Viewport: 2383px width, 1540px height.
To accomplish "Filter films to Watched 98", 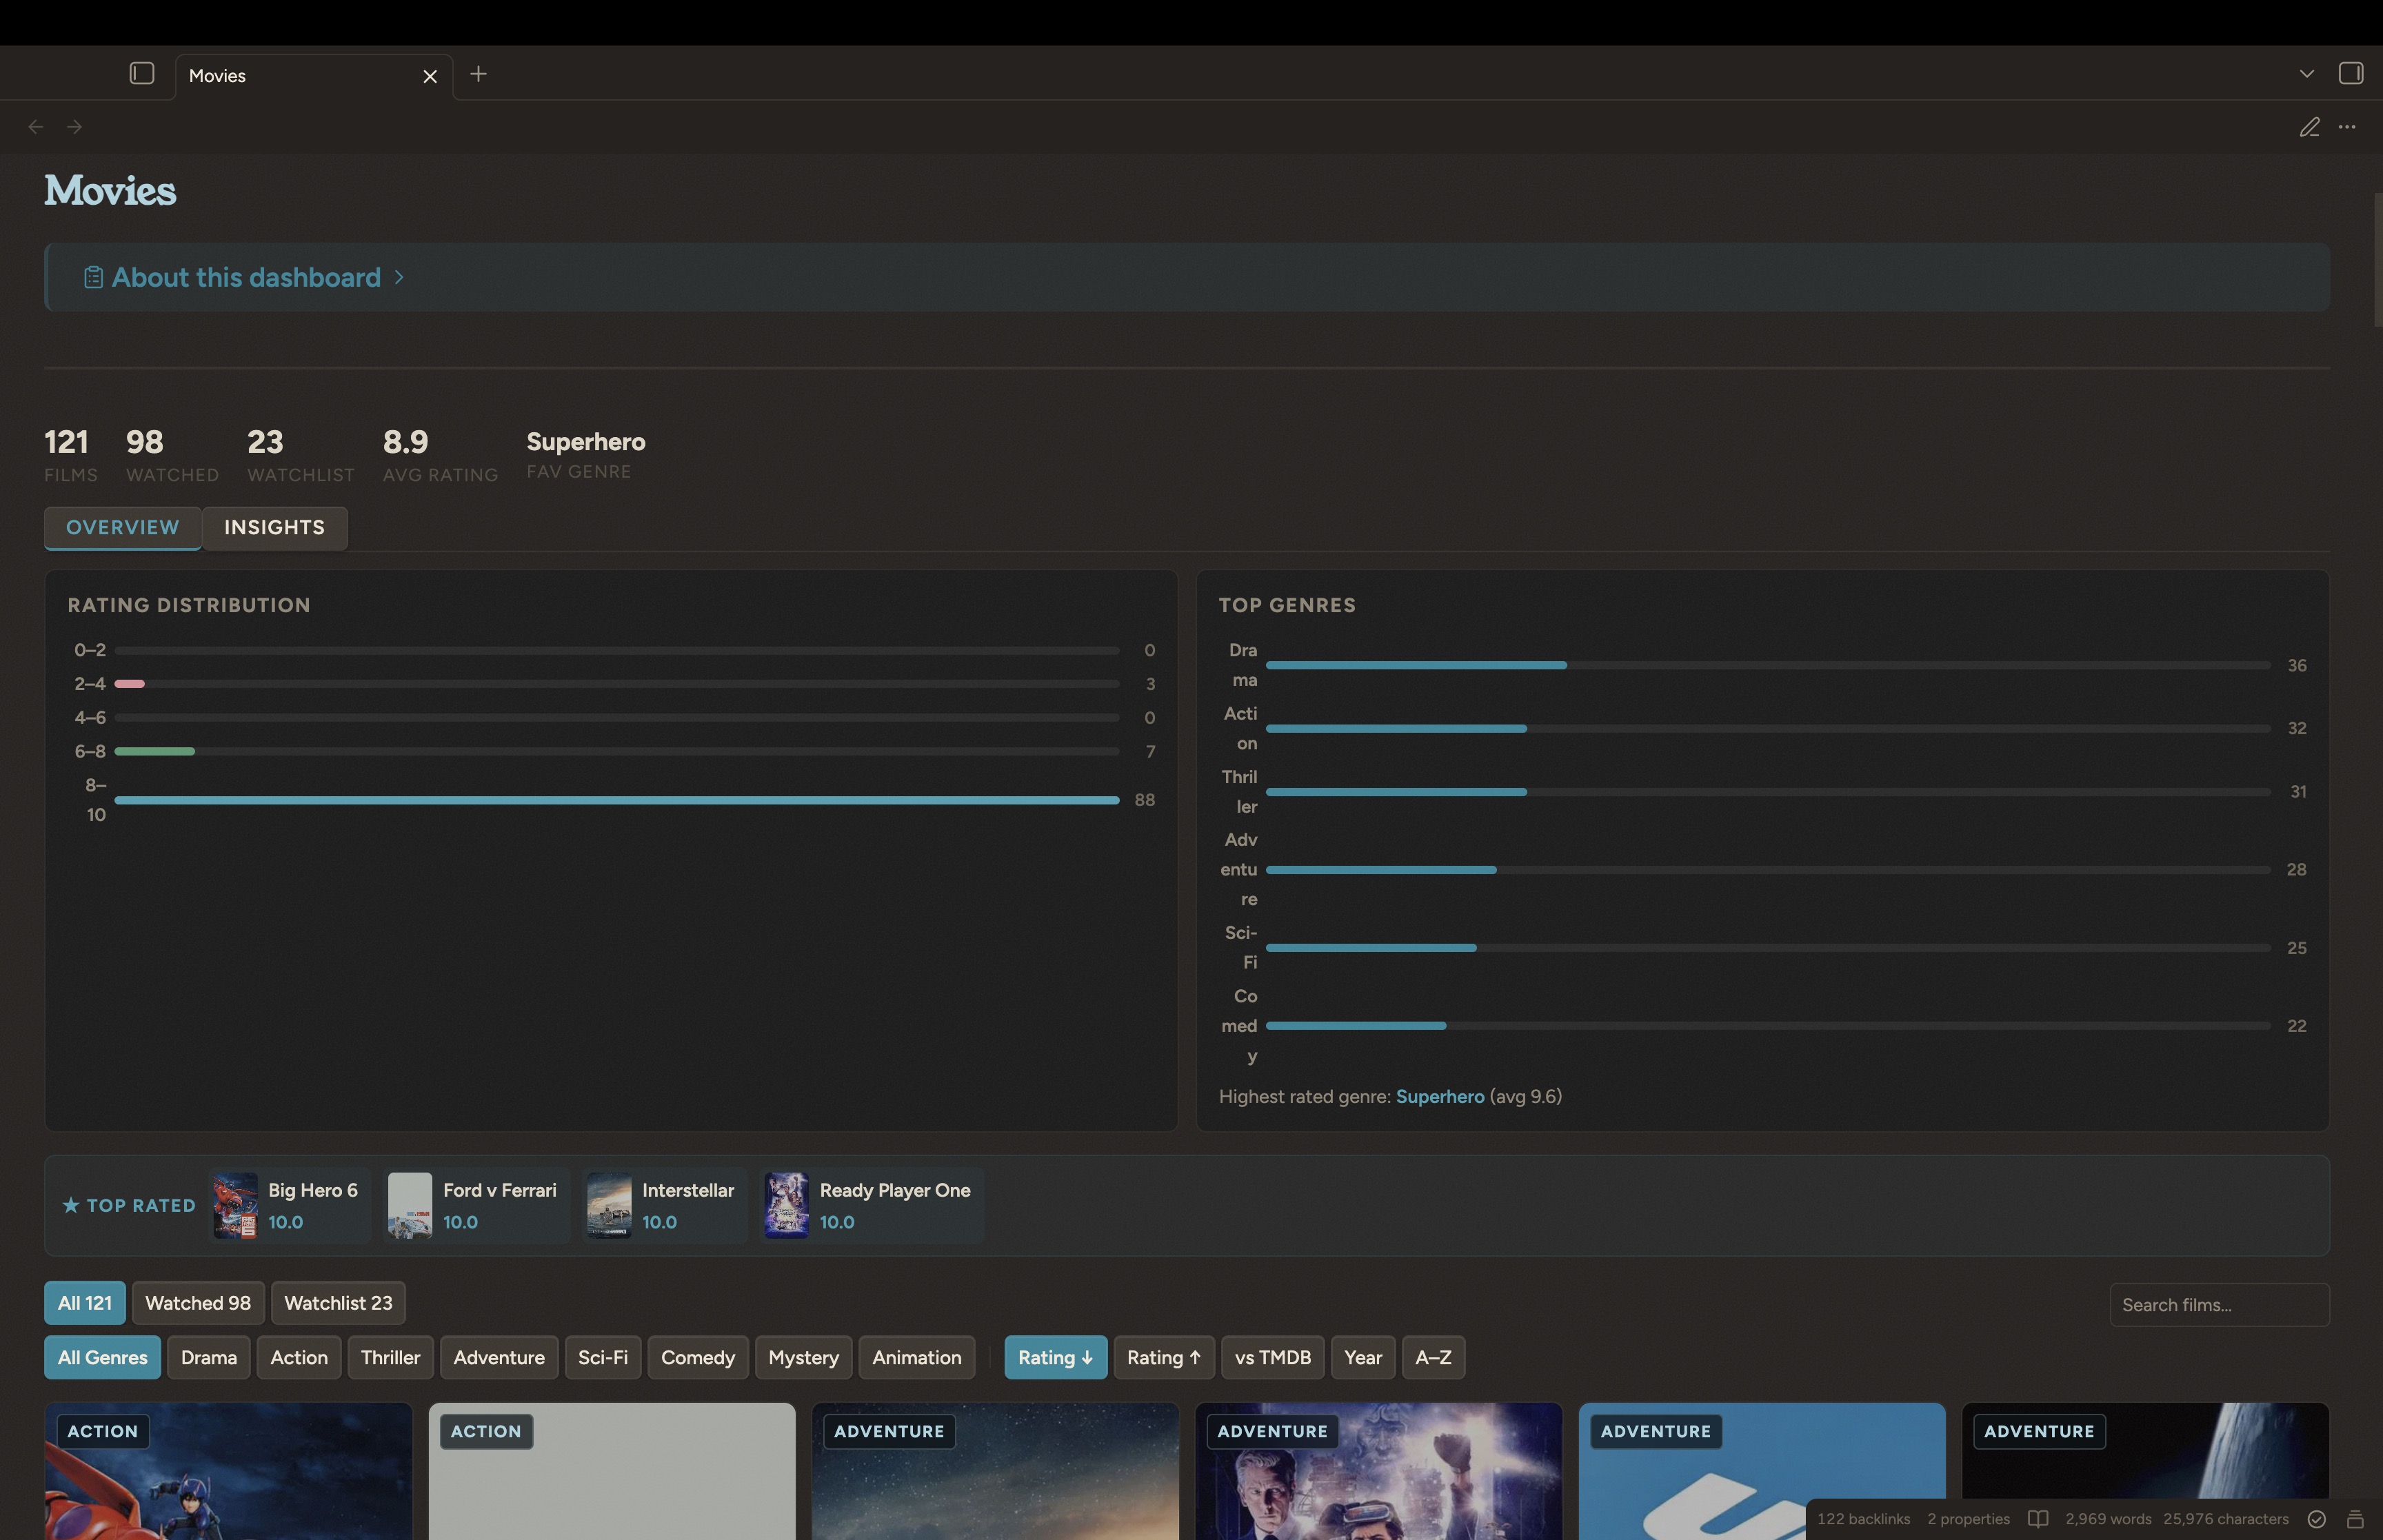I will (x=198, y=1303).
